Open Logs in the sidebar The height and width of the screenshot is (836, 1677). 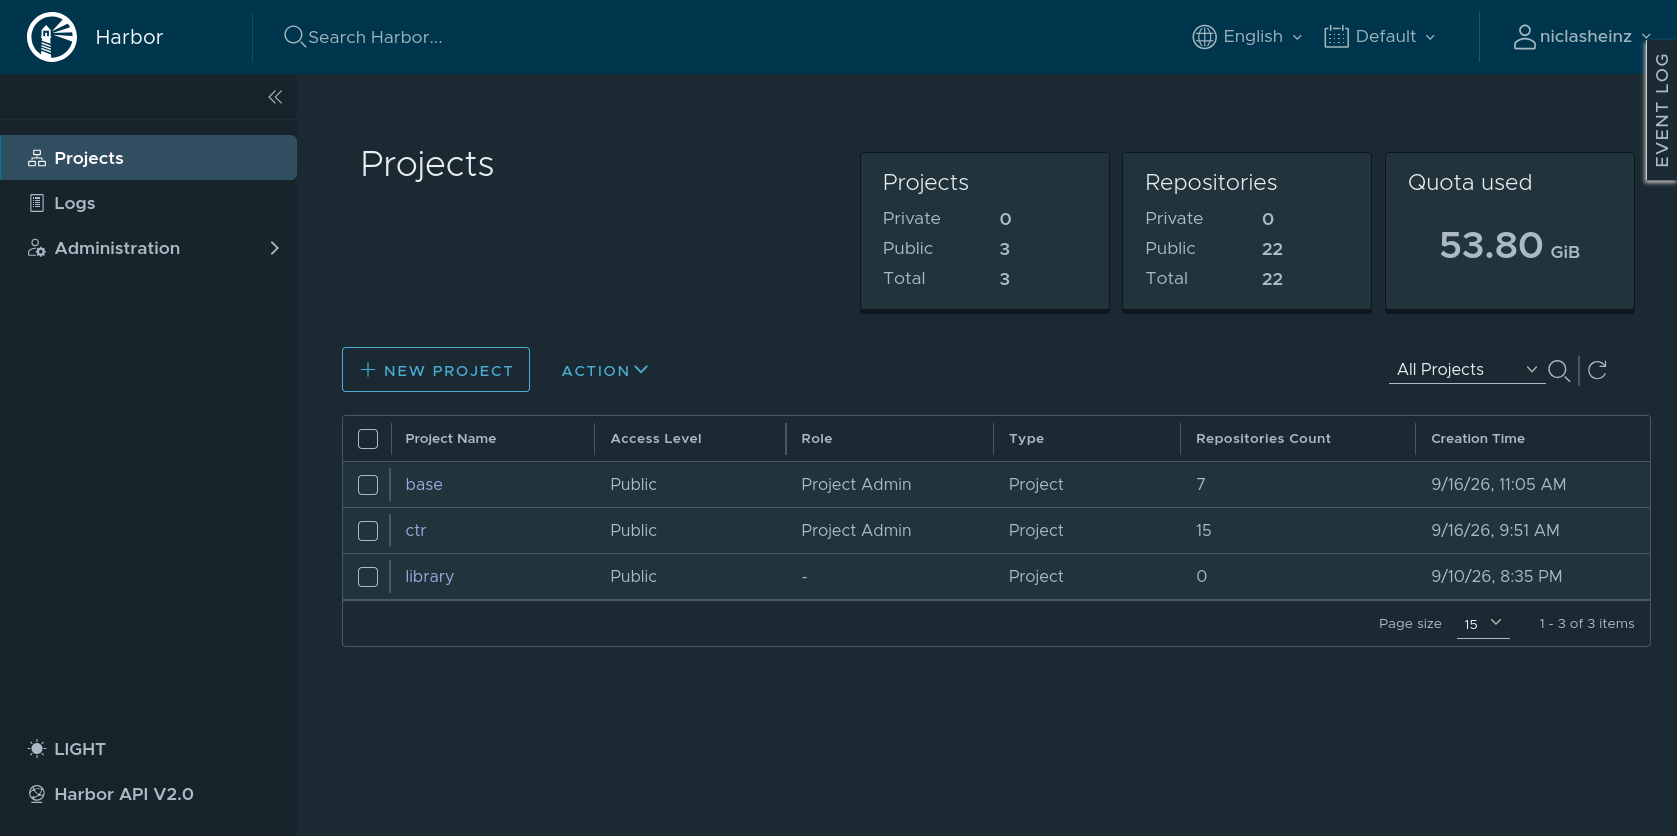click(x=149, y=203)
